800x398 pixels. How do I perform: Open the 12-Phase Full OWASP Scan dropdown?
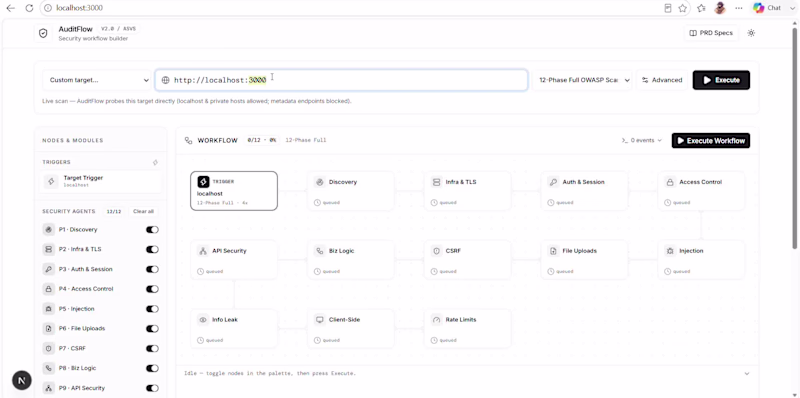coord(582,80)
